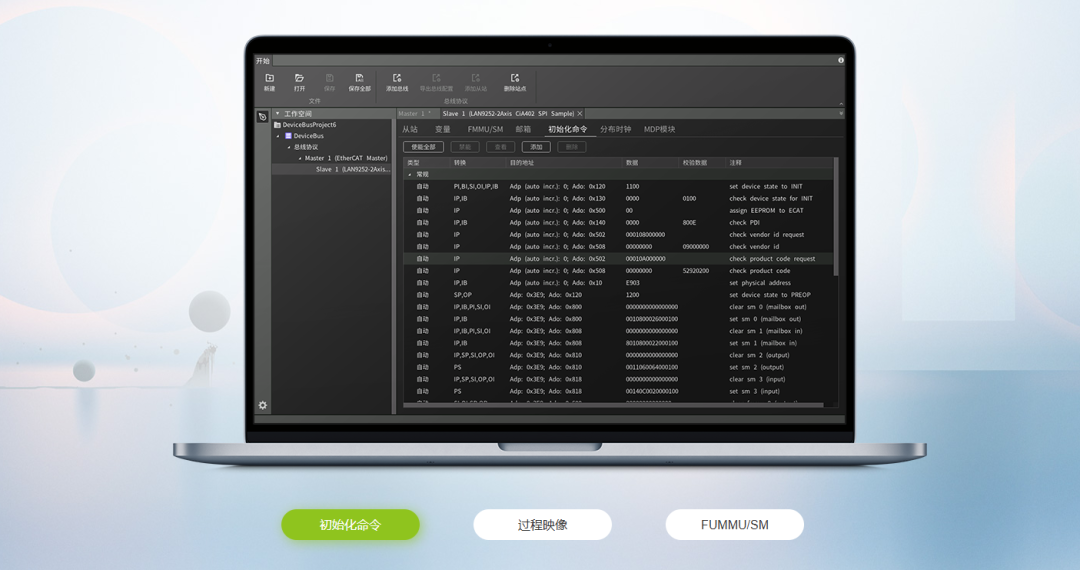This screenshot has width=1080, height=570.
Task: Open the tab list dropdown arrow
Action: (x=840, y=114)
